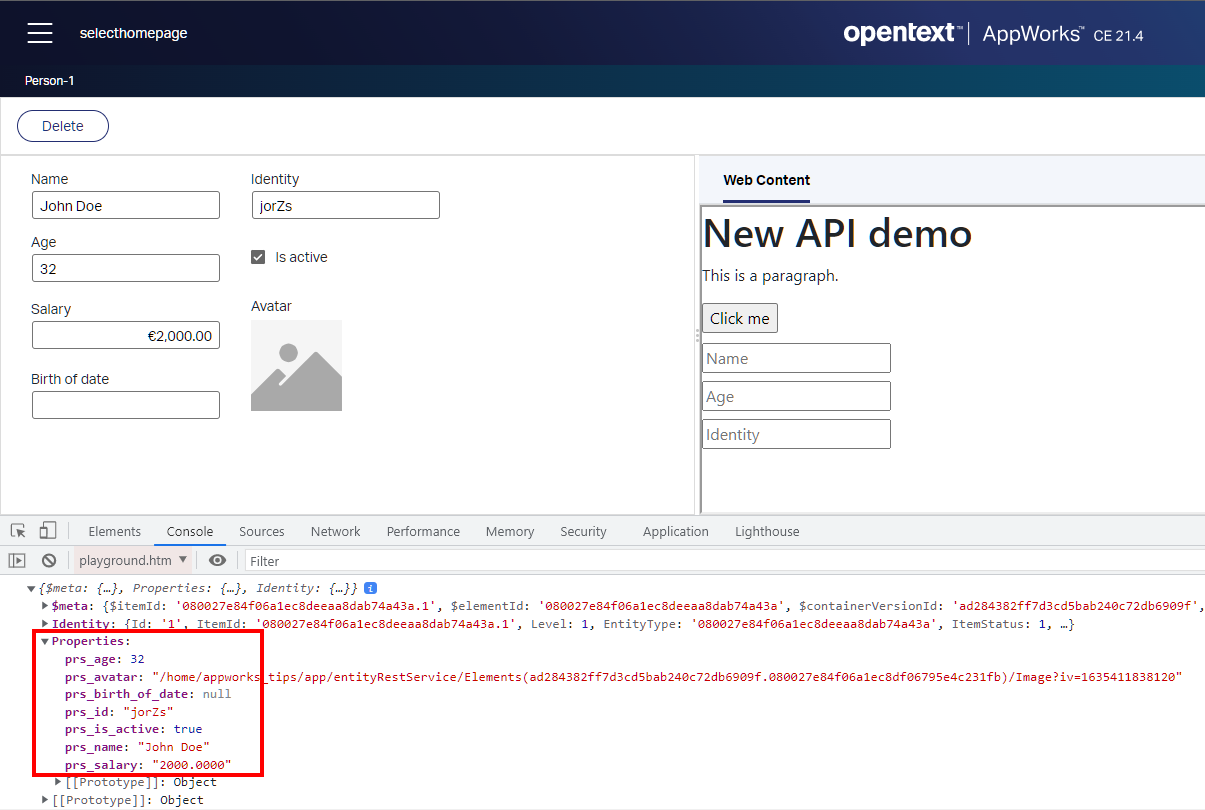
Task: Show the console sidebar panel
Action: click(x=17, y=560)
